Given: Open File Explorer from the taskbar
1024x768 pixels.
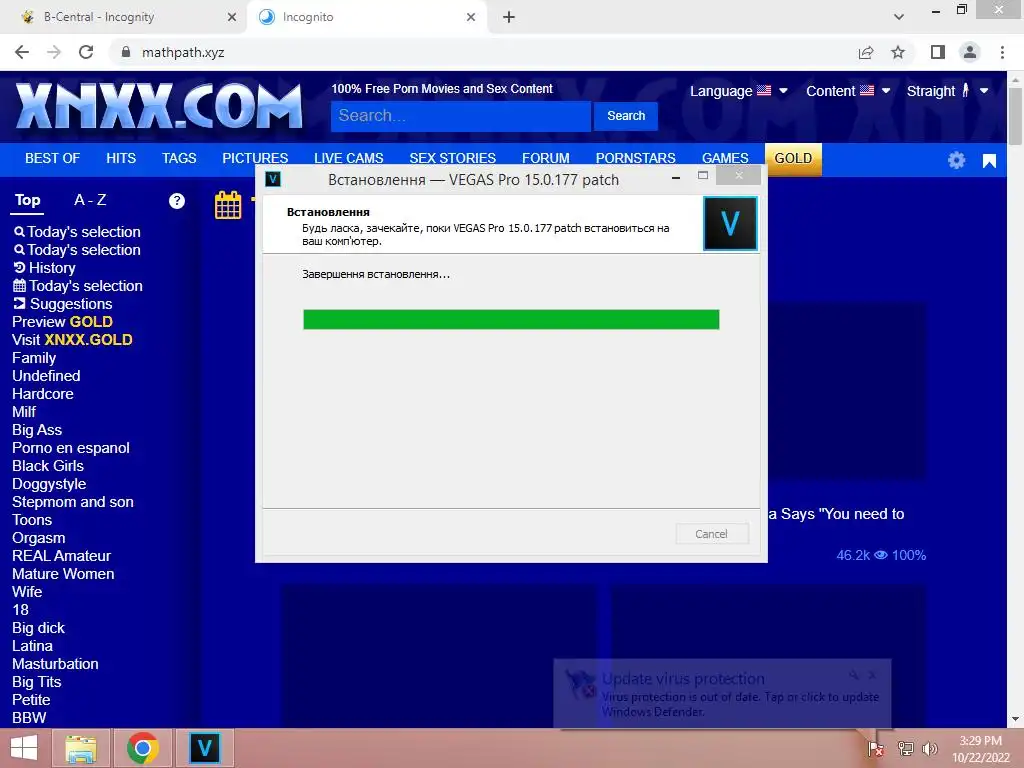Looking at the screenshot, I should click(81, 748).
